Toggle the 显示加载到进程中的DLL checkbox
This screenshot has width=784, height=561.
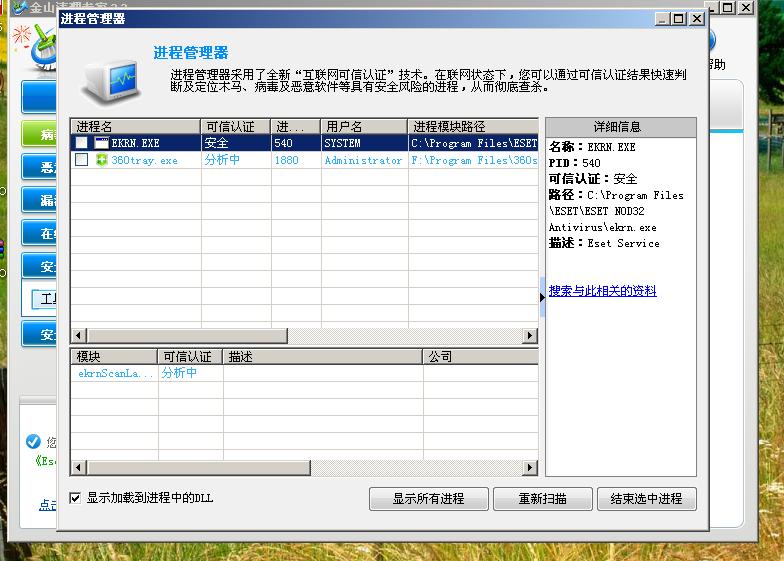click(75, 498)
